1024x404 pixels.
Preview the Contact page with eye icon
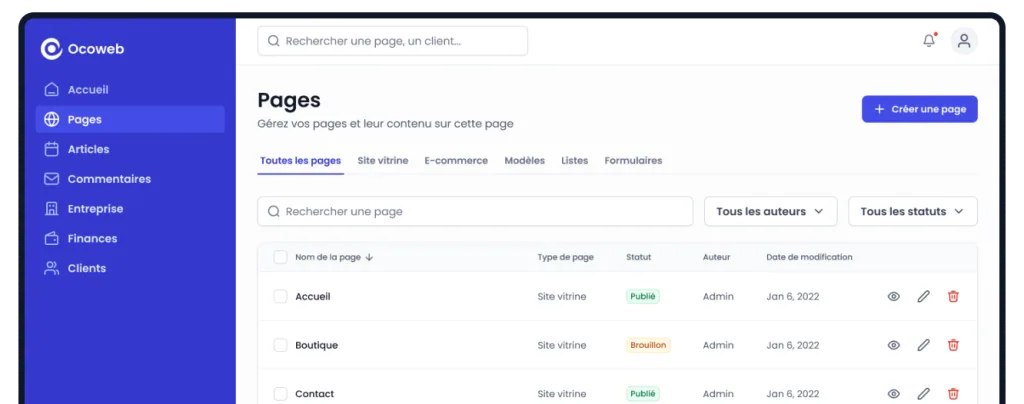click(x=893, y=394)
